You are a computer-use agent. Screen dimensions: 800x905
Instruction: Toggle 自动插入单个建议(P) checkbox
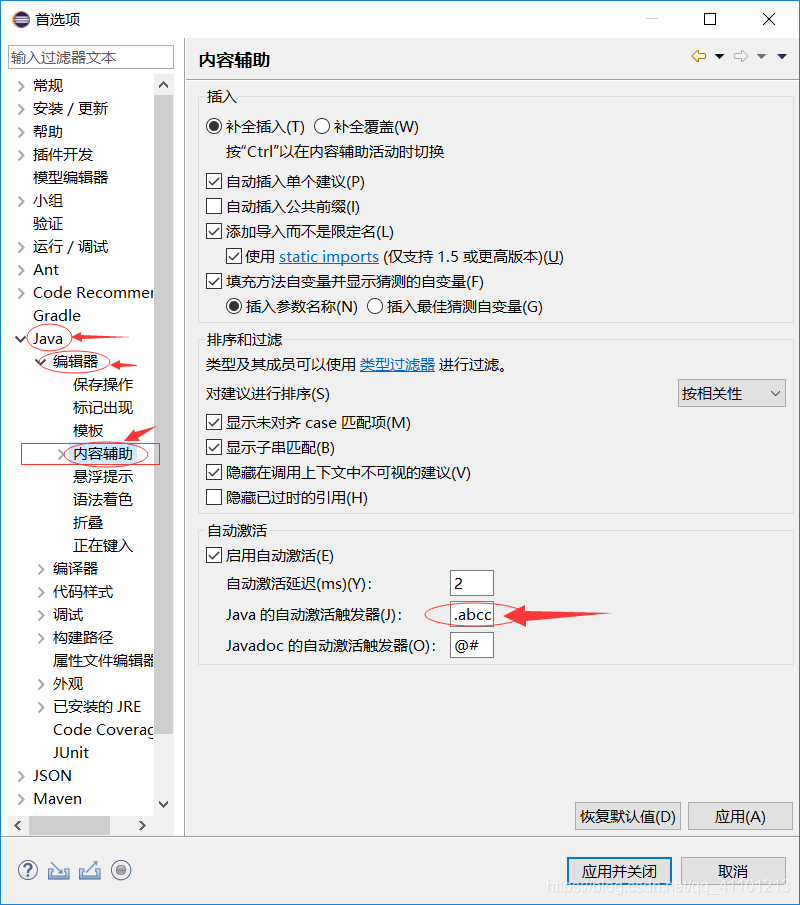[x=214, y=181]
